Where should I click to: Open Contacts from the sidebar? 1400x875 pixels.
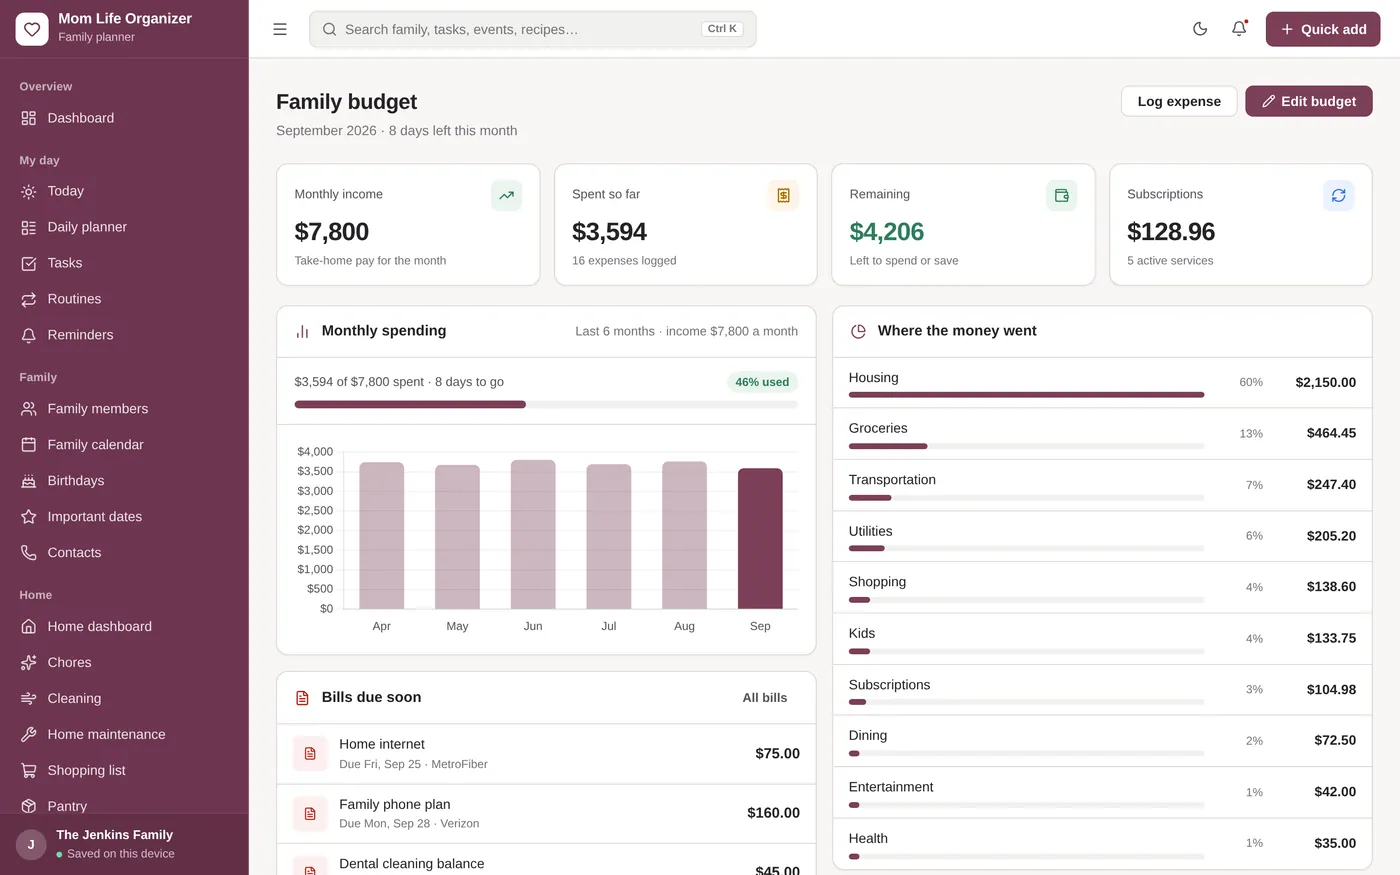pos(124,553)
